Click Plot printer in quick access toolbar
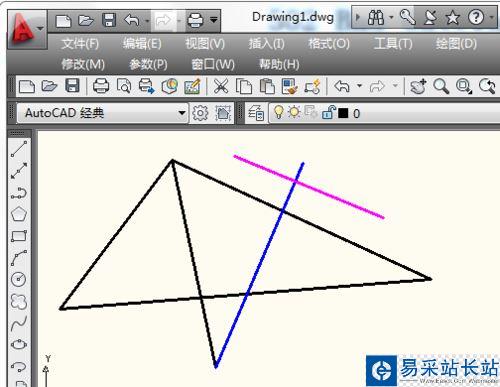The image size is (500, 387). click(x=195, y=20)
